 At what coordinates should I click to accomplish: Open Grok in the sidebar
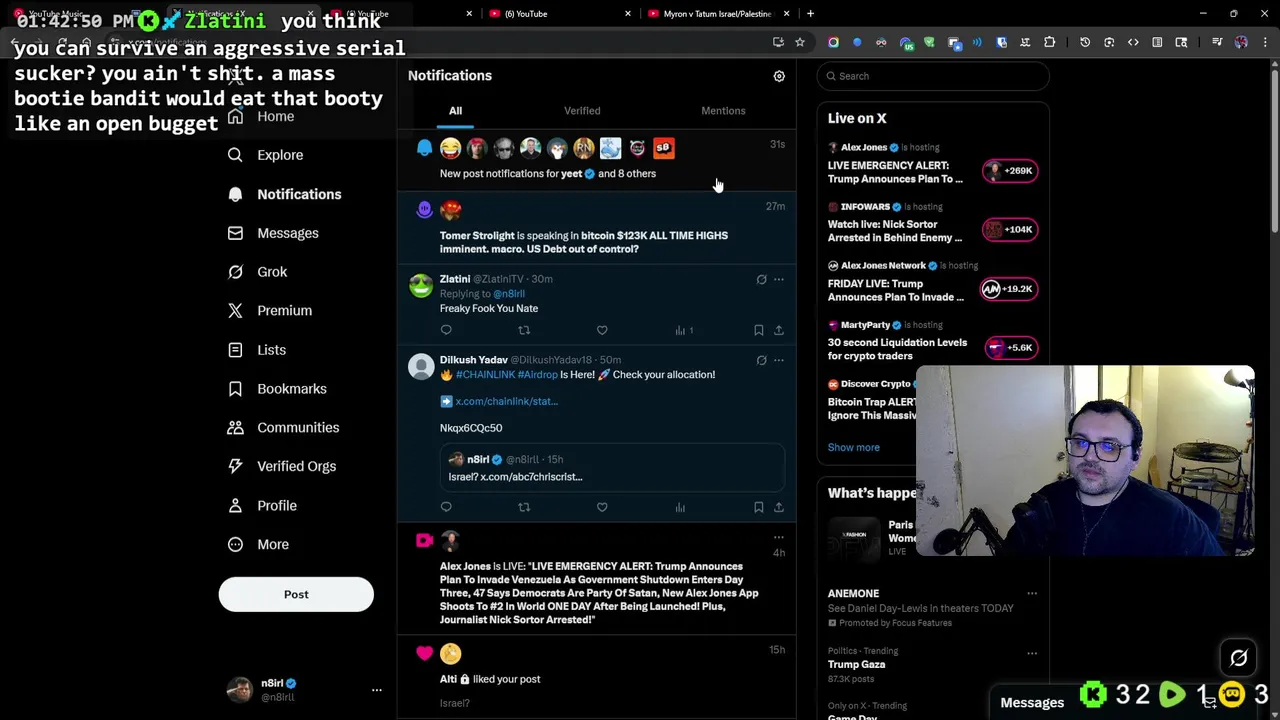(x=258, y=272)
